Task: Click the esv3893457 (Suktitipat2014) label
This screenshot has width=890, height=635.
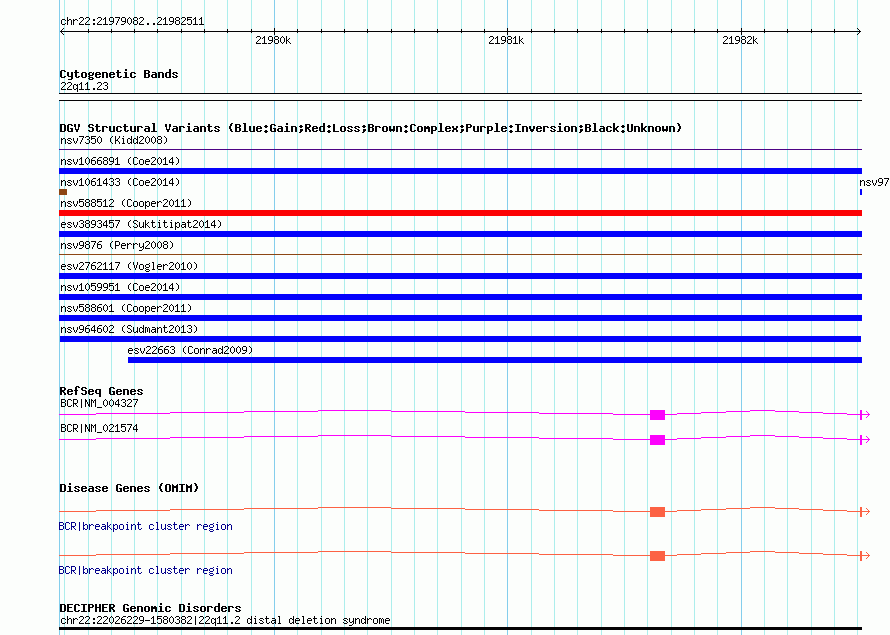Action: (x=141, y=224)
